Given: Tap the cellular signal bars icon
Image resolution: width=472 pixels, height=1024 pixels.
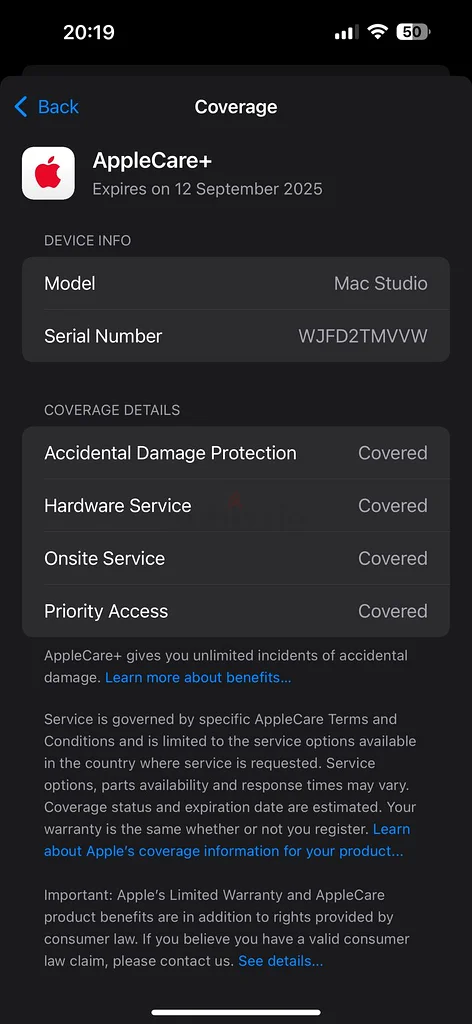Looking at the screenshot, I should [347, 33].
